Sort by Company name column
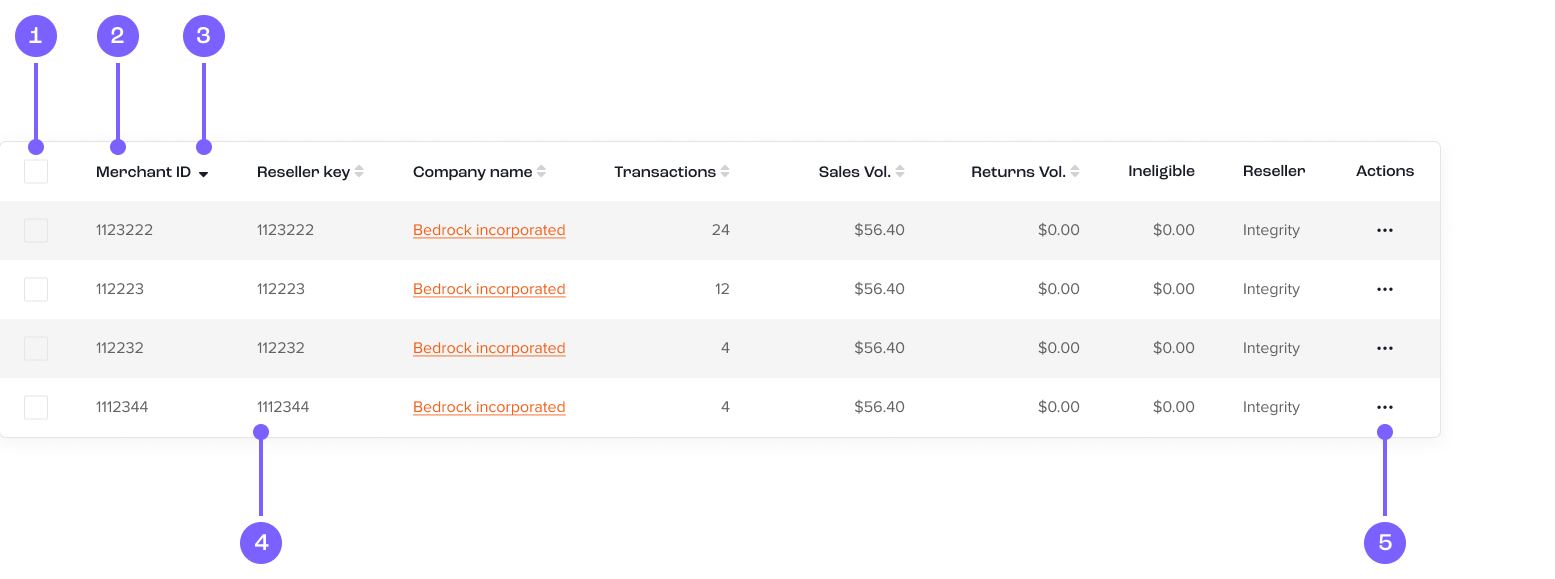Viewport: 1555px width, 579px height. [541, 172]
